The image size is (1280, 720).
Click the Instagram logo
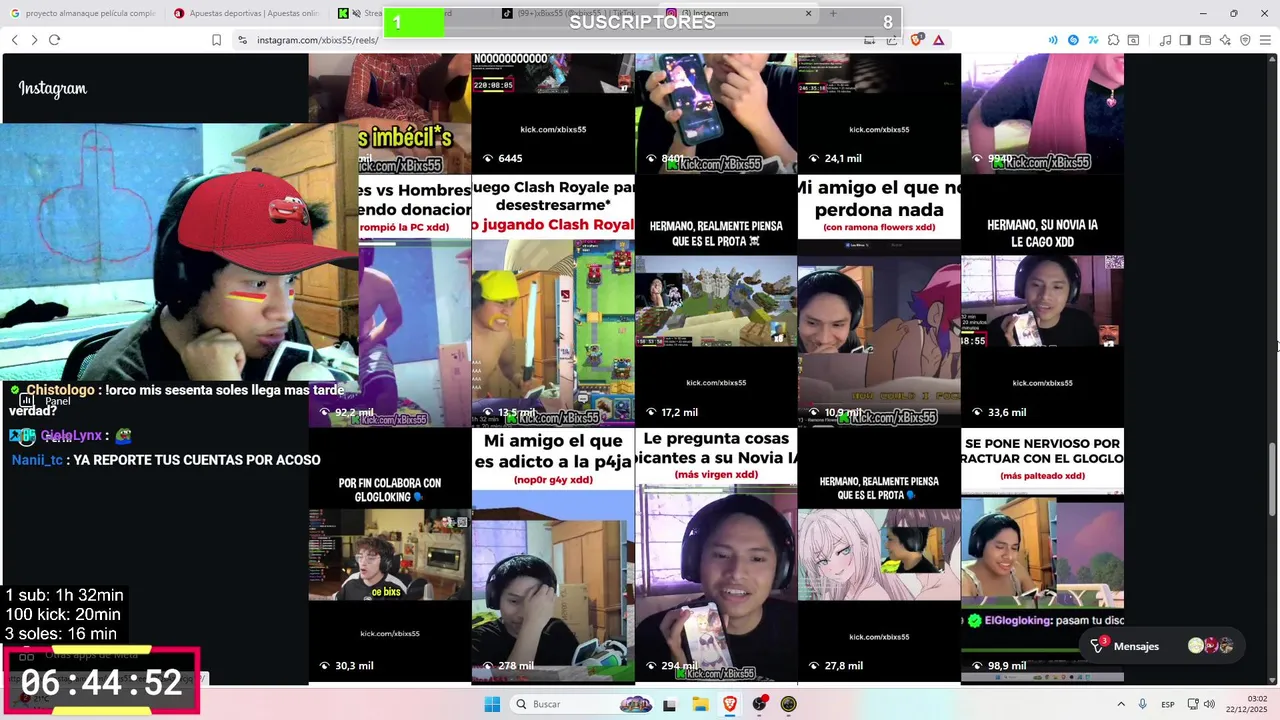pyautogui.click(x=52, y=88)
